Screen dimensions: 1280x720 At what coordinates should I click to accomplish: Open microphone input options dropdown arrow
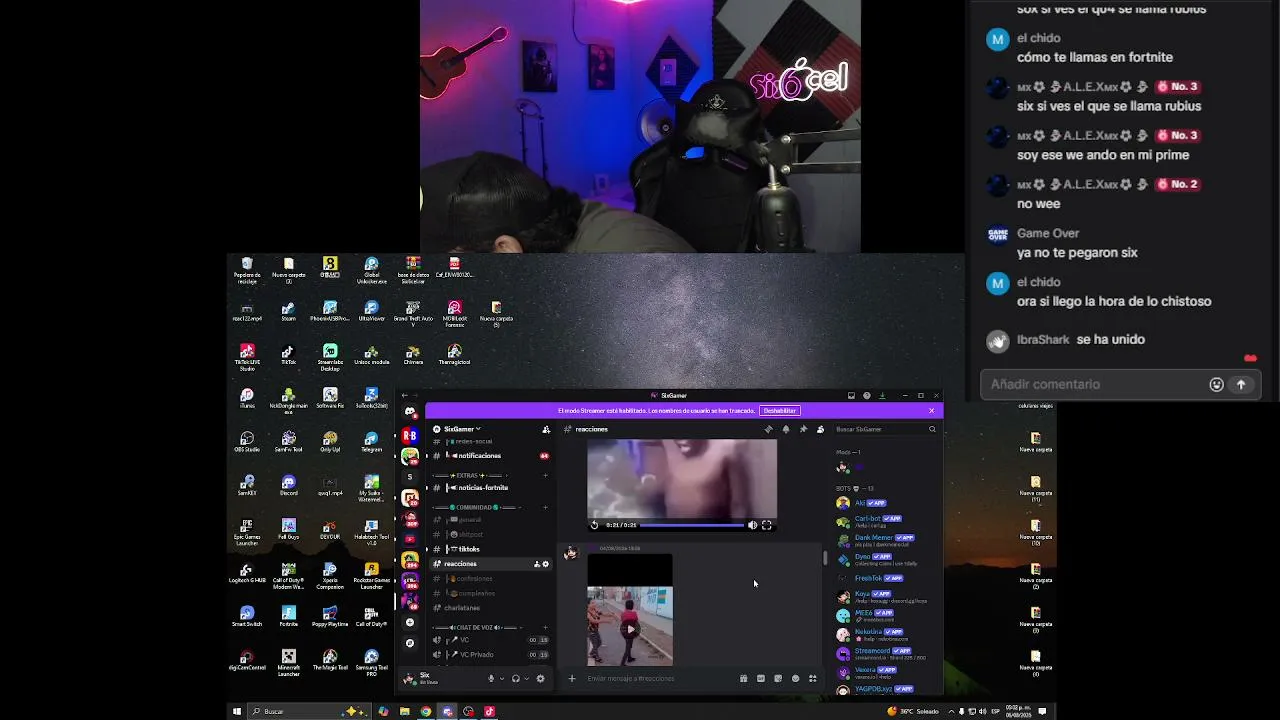[502, 678]
